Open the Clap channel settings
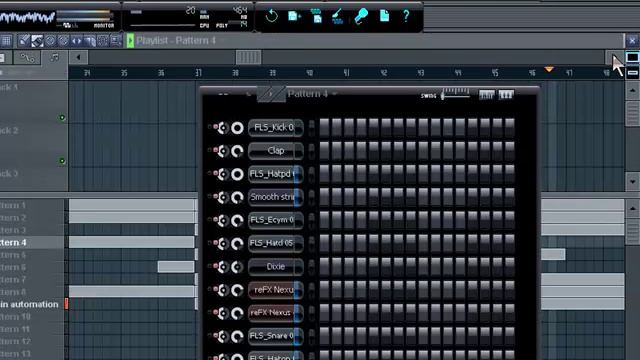The image size is (640, 360). [276, 151]
